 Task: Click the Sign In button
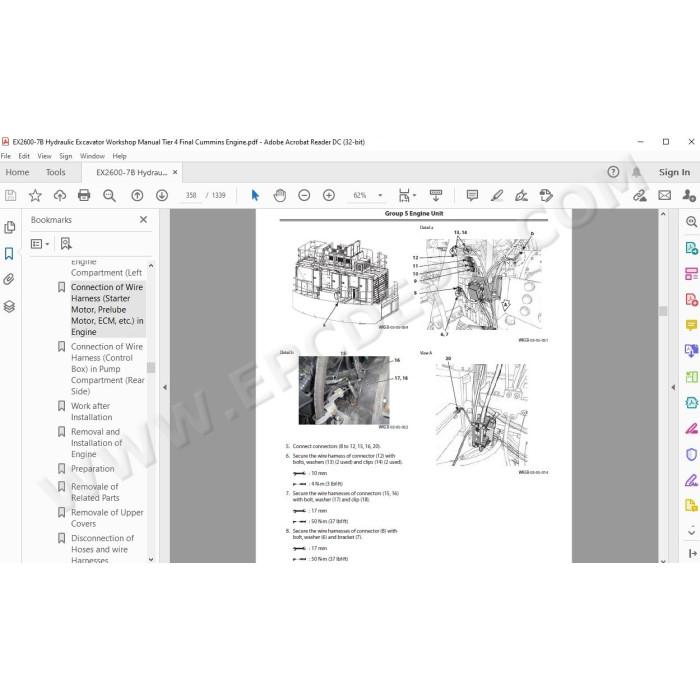(x=674, y=172)
